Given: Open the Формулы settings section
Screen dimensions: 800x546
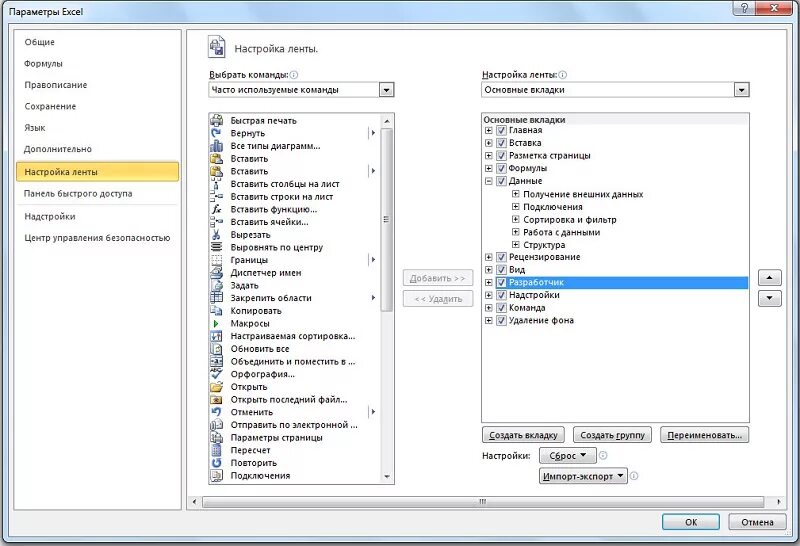Looking at the screenshot, I should click(97, 63).
